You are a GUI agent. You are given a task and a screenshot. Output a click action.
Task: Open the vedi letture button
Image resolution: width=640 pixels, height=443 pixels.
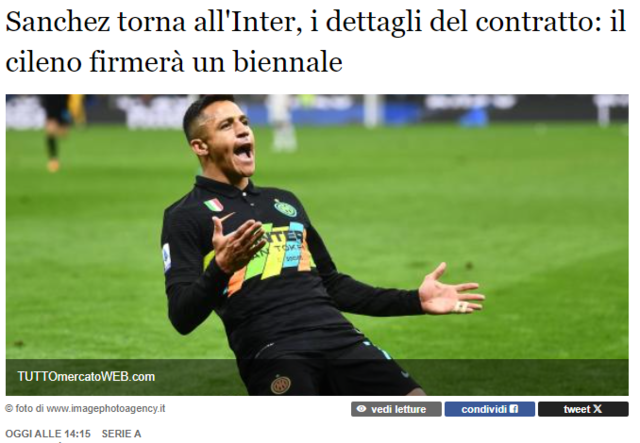[x=396, y=409]
